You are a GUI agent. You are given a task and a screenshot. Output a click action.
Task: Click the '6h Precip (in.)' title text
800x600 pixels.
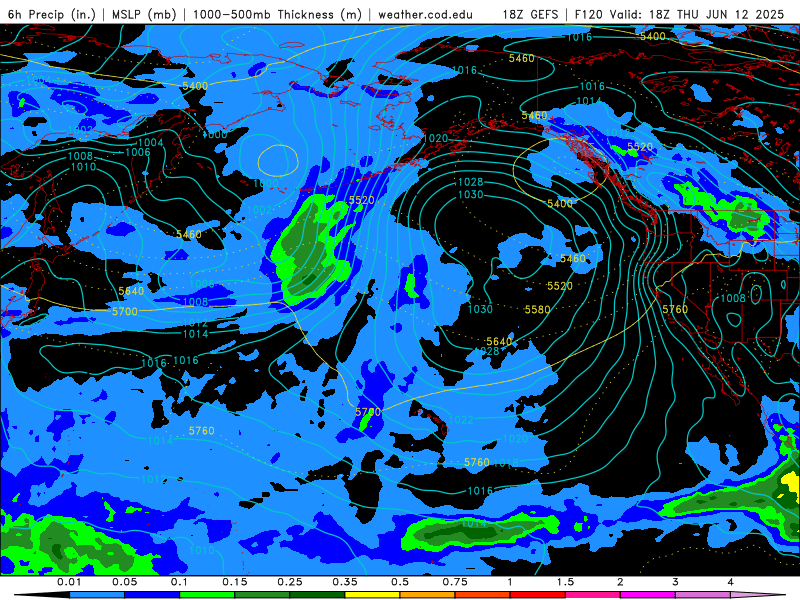coord(52,14)
